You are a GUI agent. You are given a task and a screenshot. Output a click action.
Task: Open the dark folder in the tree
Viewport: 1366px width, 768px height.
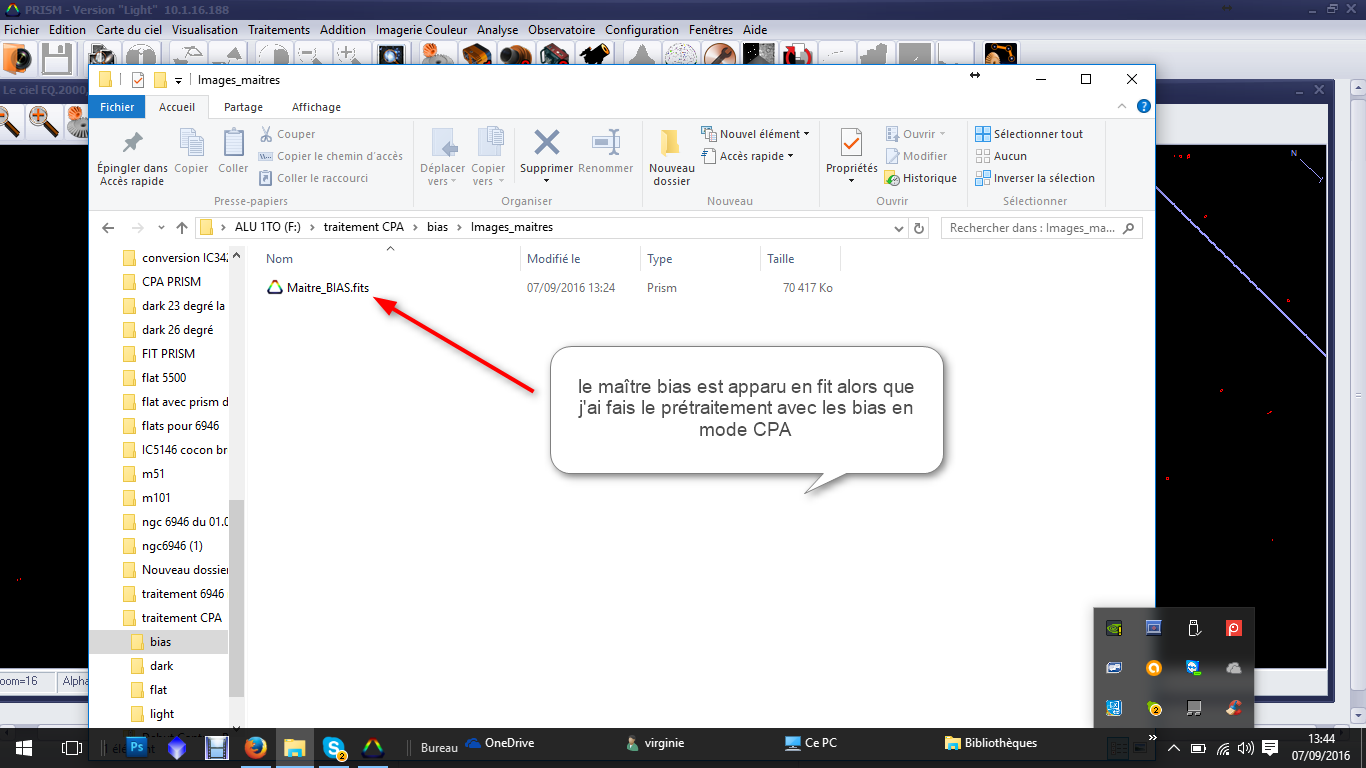[161, 666]
